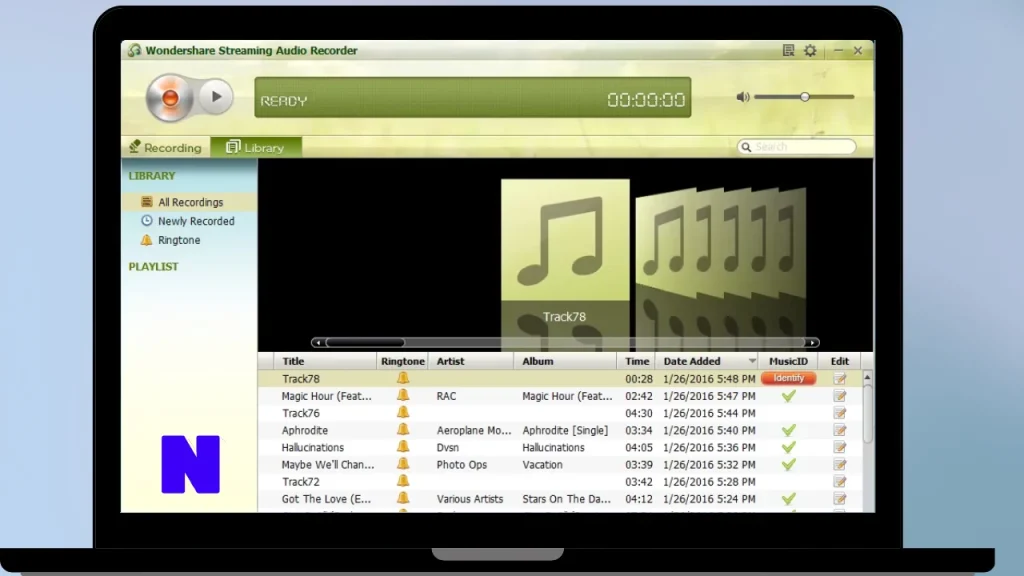Viewport: 1024px width, 576px height.
Task: Select the Magic Hour (Feat... title
Action: (327, 396)
